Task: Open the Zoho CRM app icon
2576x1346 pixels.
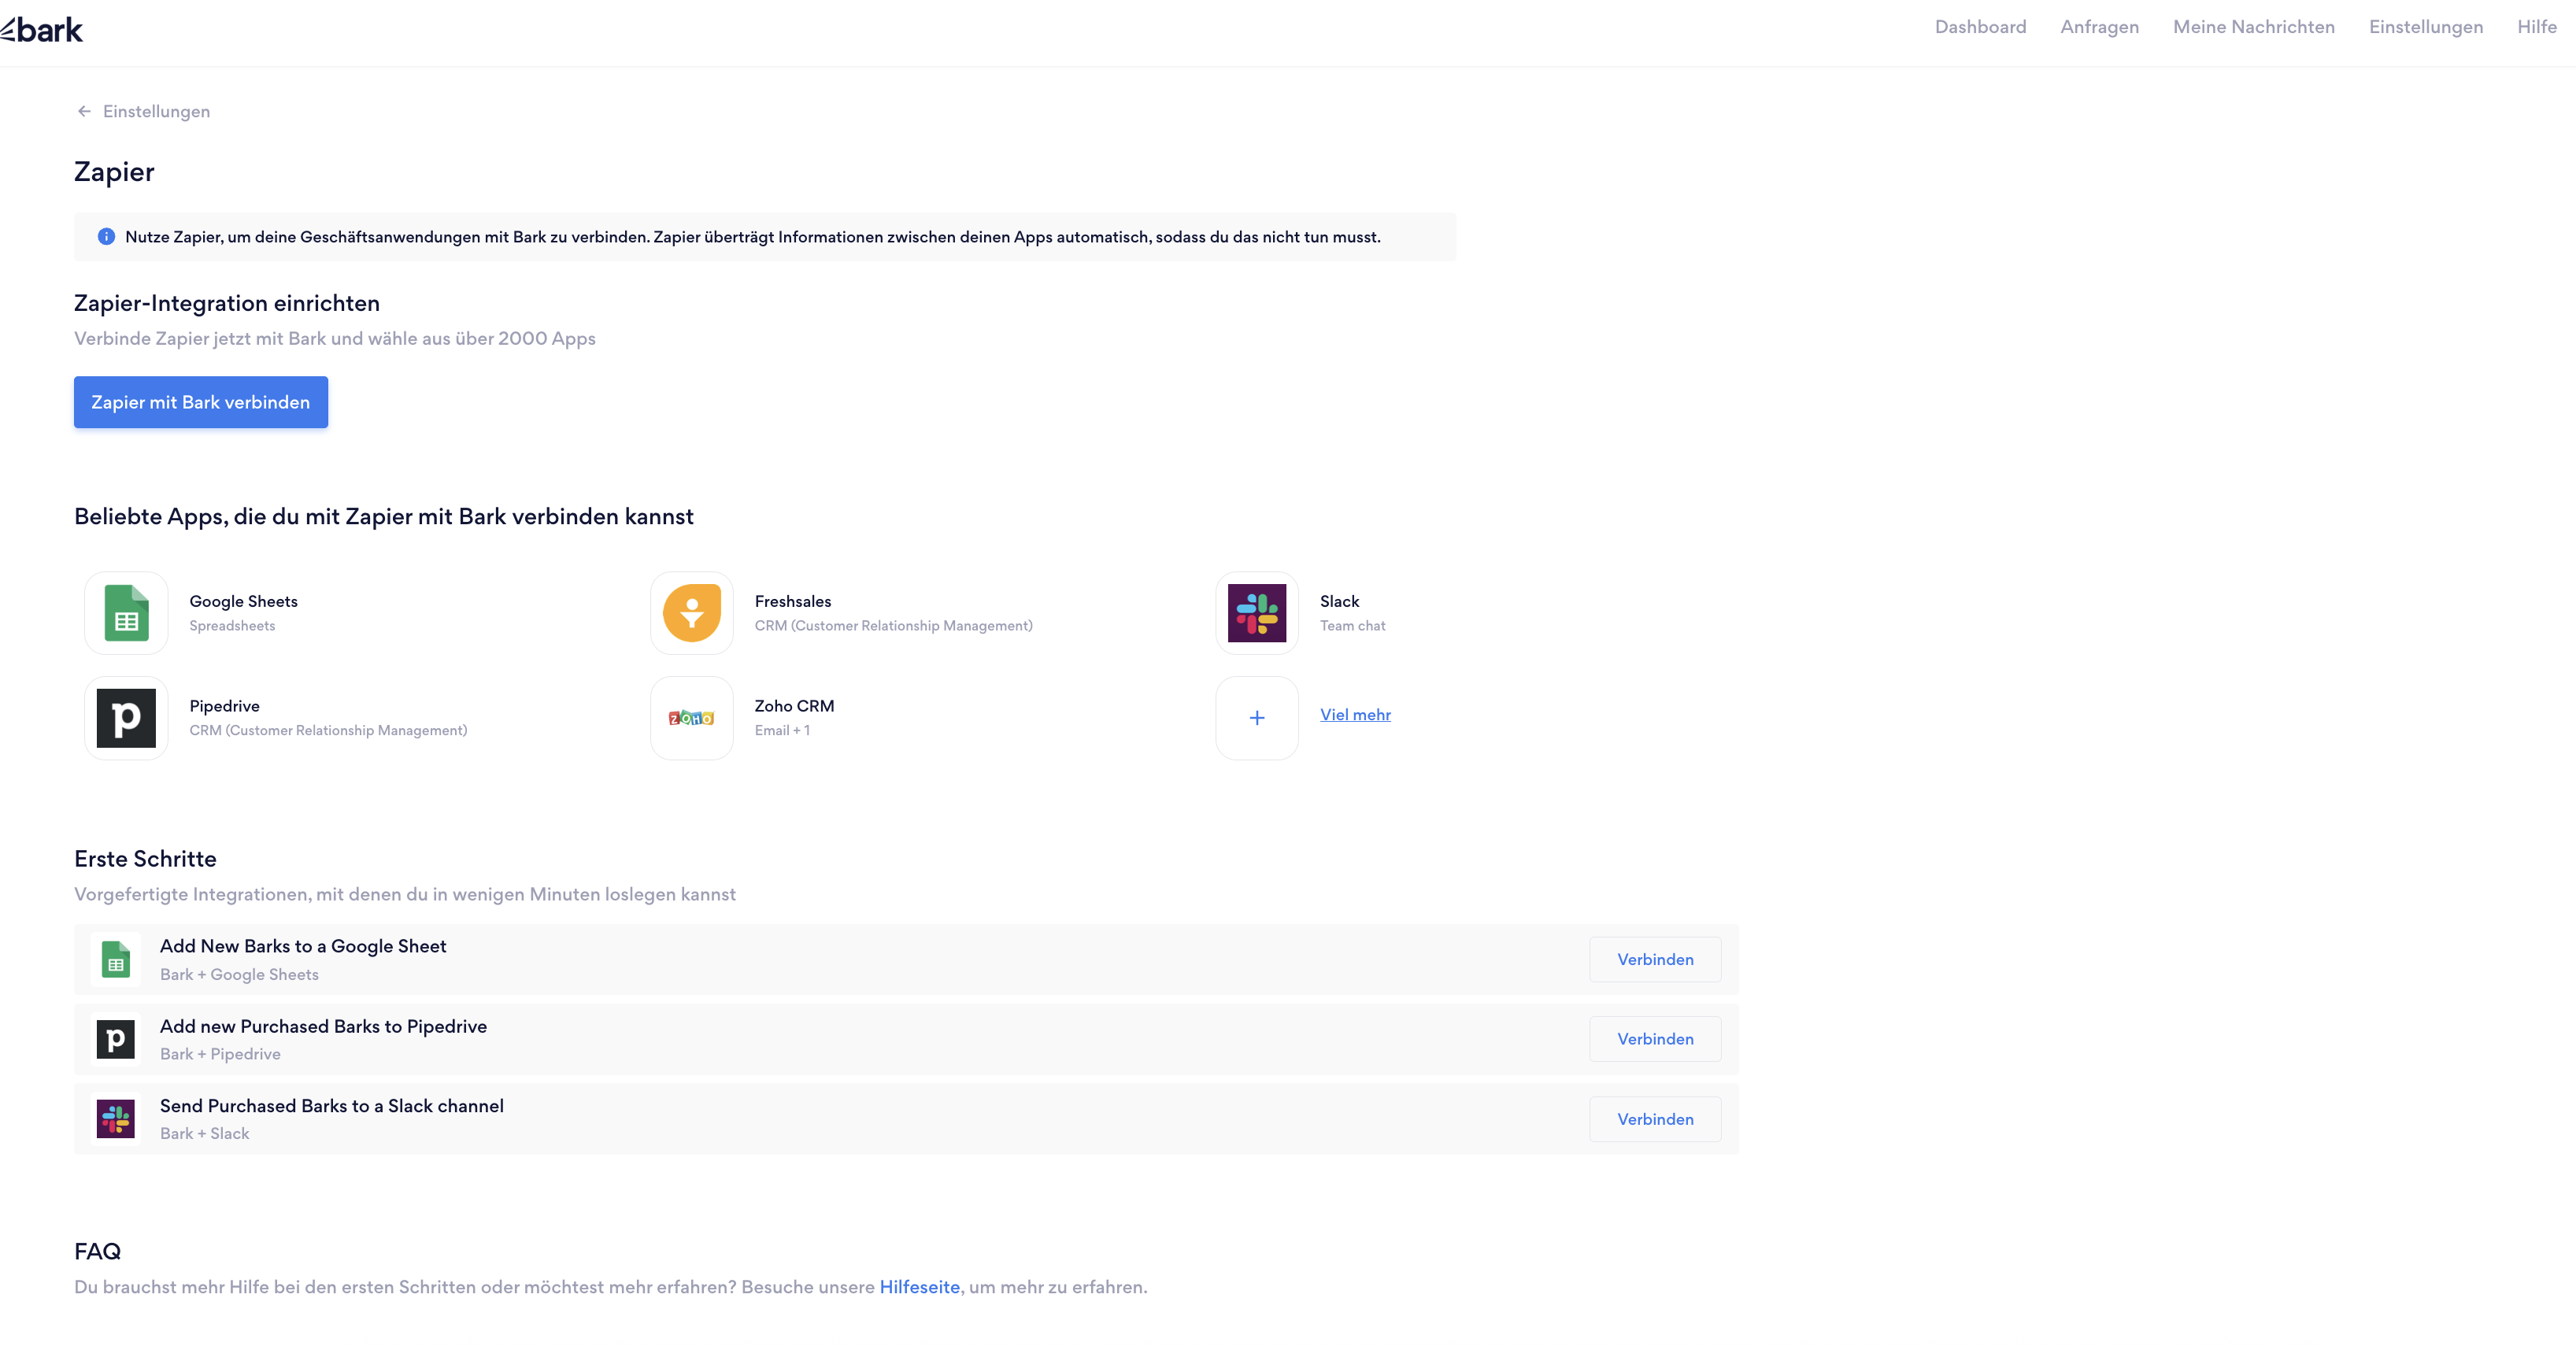Action: pos(692,718)
